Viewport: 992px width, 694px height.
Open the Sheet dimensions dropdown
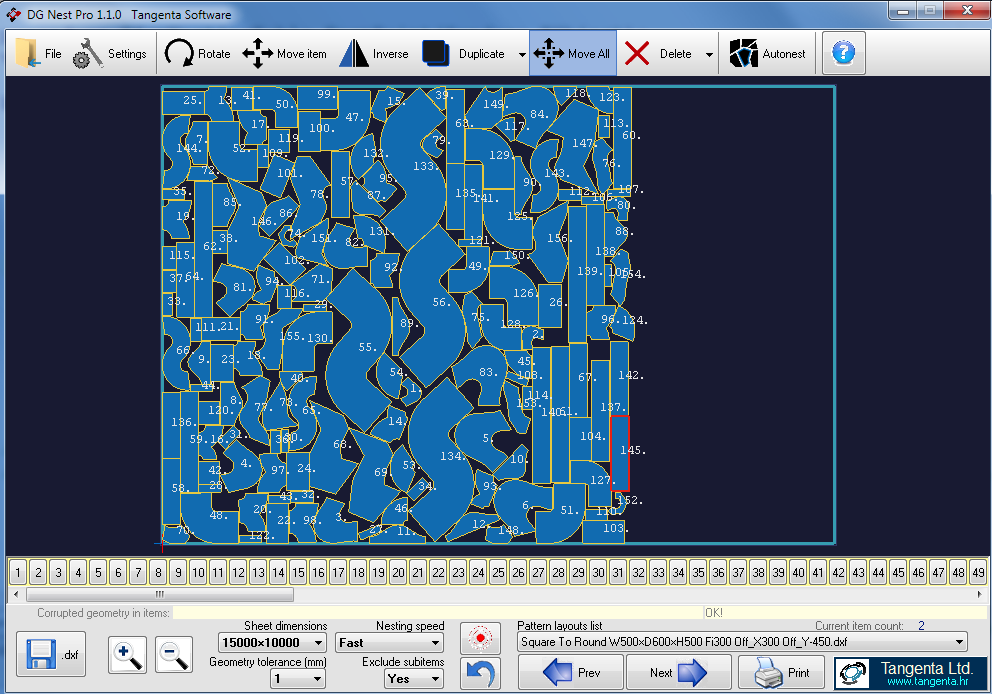tap(272, 643)
